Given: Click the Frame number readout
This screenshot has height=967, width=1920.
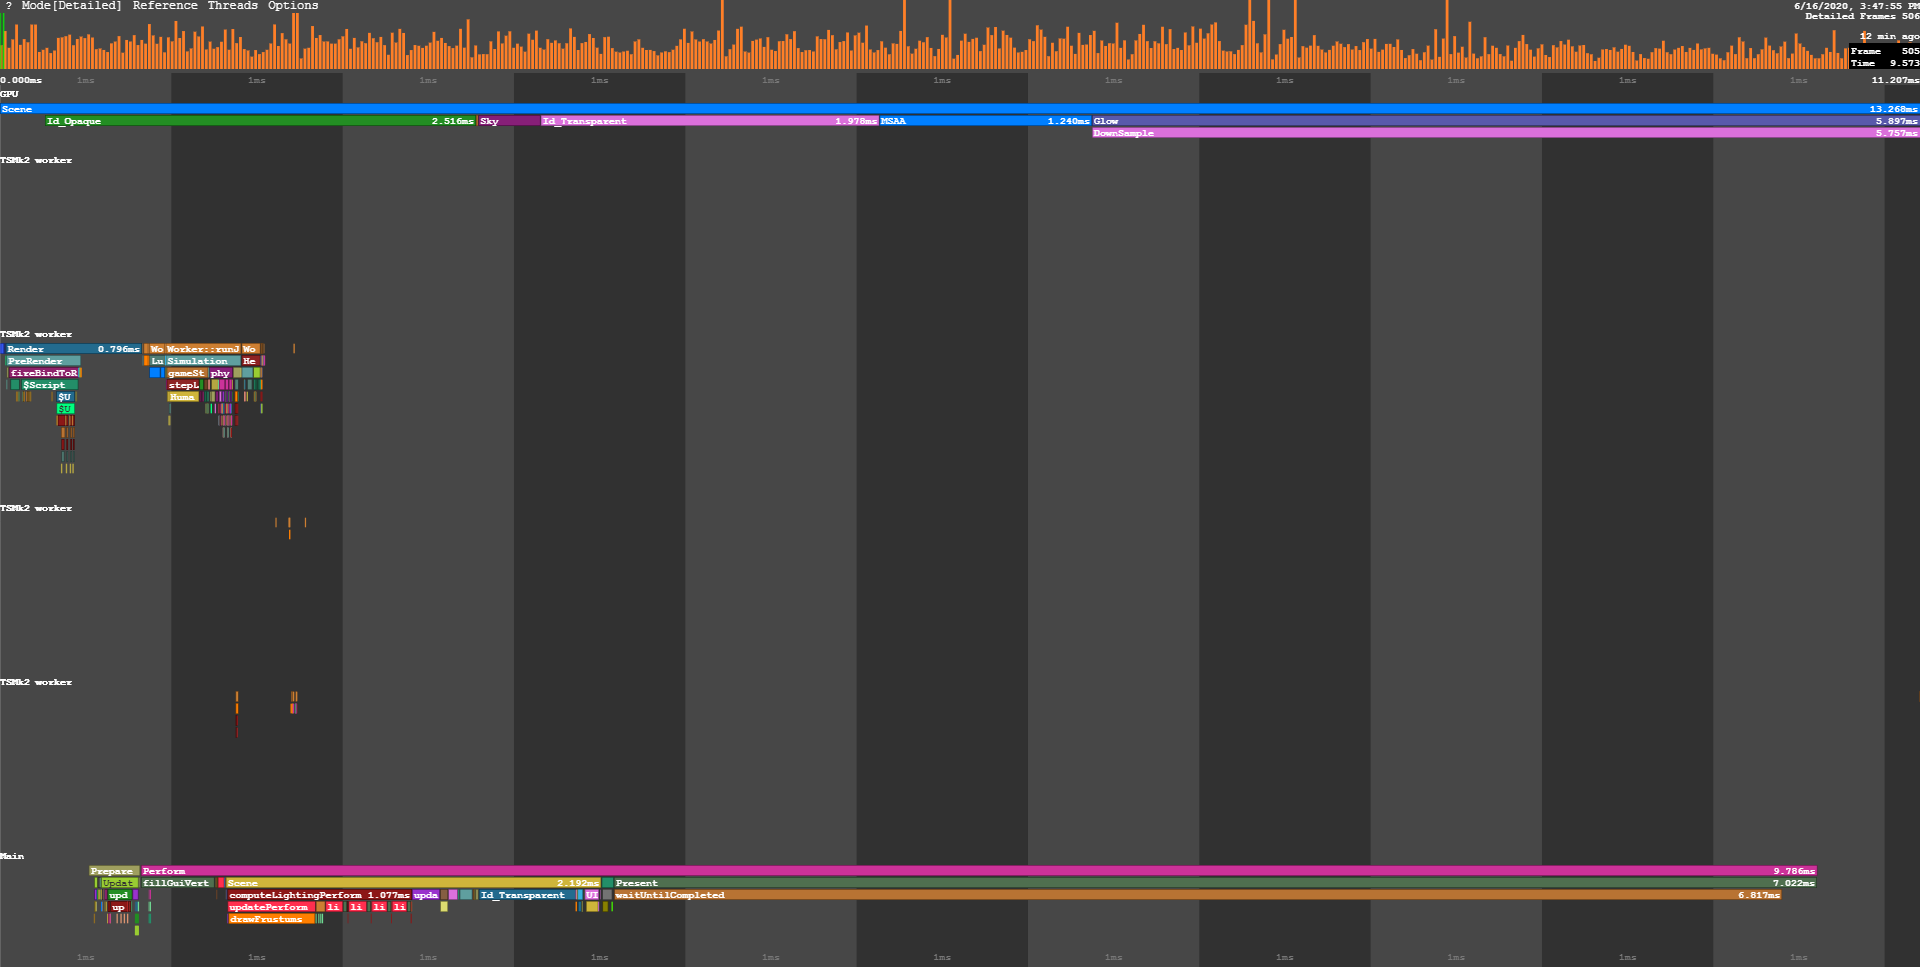Looking at the screenshot, I should point(1885,51).
